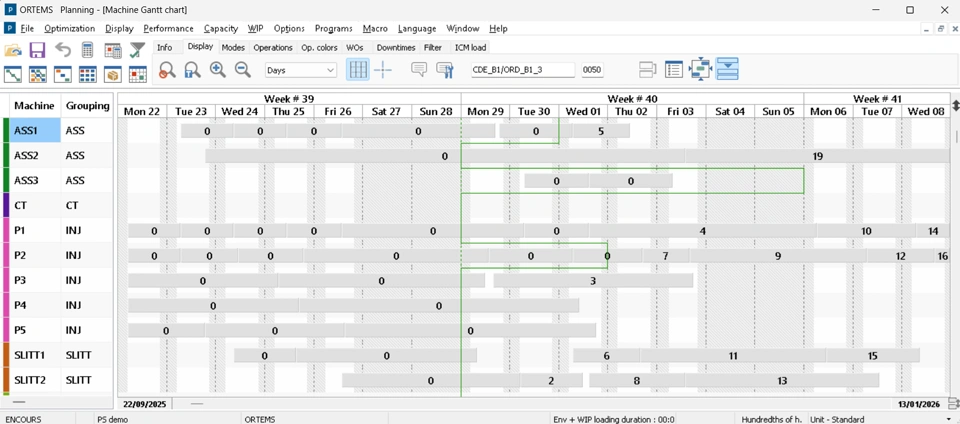This screenshot has width=960, height=424.
Task: Select the fit-to-window Gantt icon with arrows
Action: pos(699,70)
